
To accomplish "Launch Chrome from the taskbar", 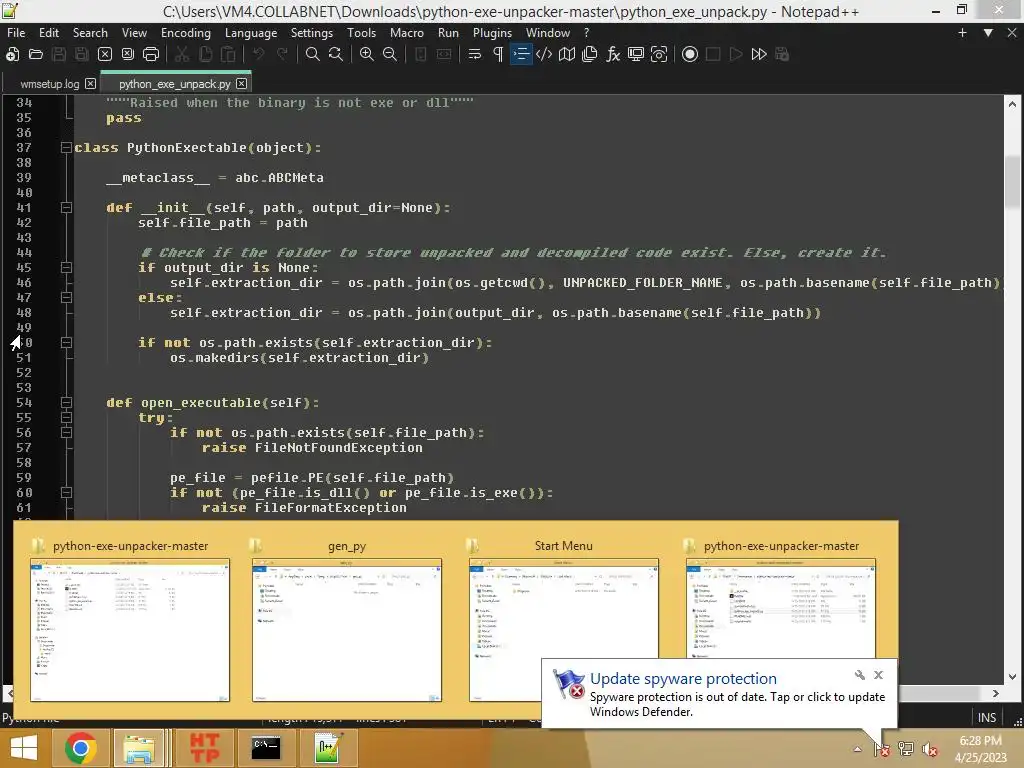I will click(81, 748).
